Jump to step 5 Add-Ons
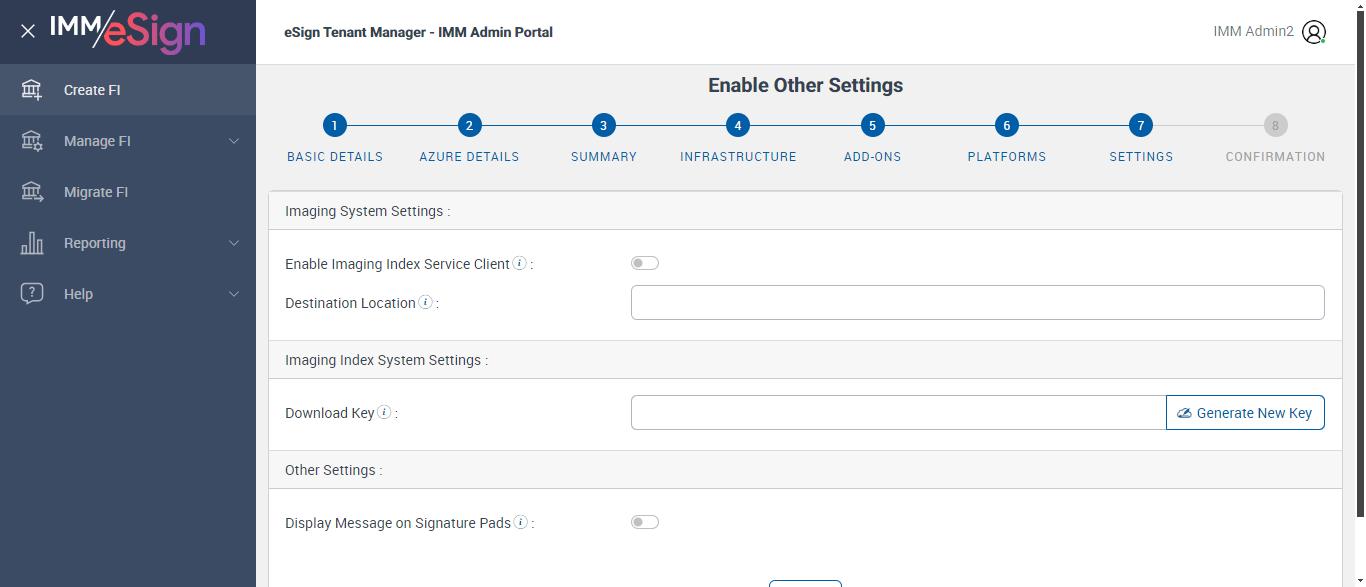Viewport: 1366px width, 587px height. [x=872, y=126]
